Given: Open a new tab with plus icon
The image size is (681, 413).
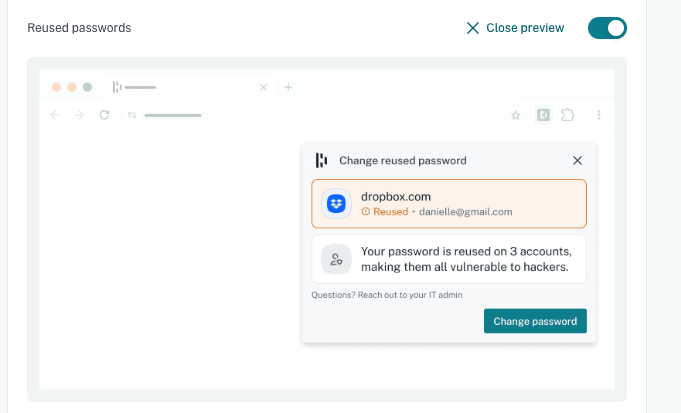Looking at the screenshot, I should [288, 87].
